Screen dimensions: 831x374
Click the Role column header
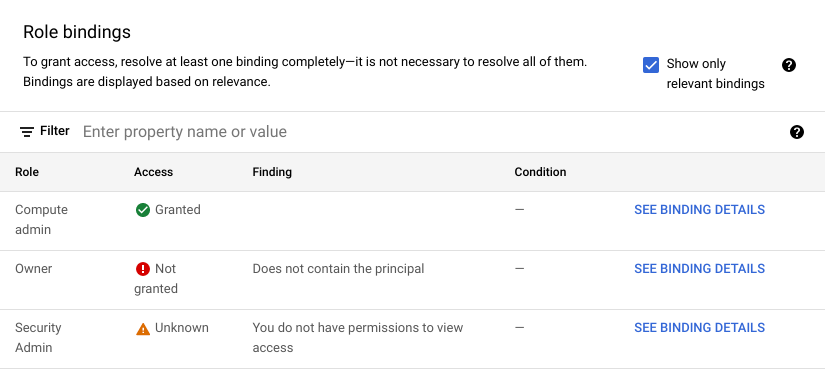(26, 172)
